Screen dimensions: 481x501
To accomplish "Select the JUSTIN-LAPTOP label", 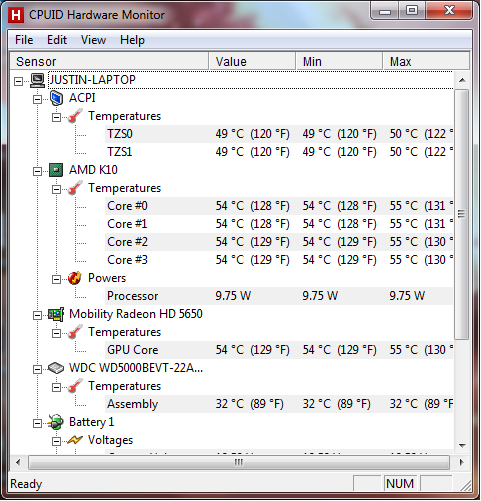I will click(93, 80).
